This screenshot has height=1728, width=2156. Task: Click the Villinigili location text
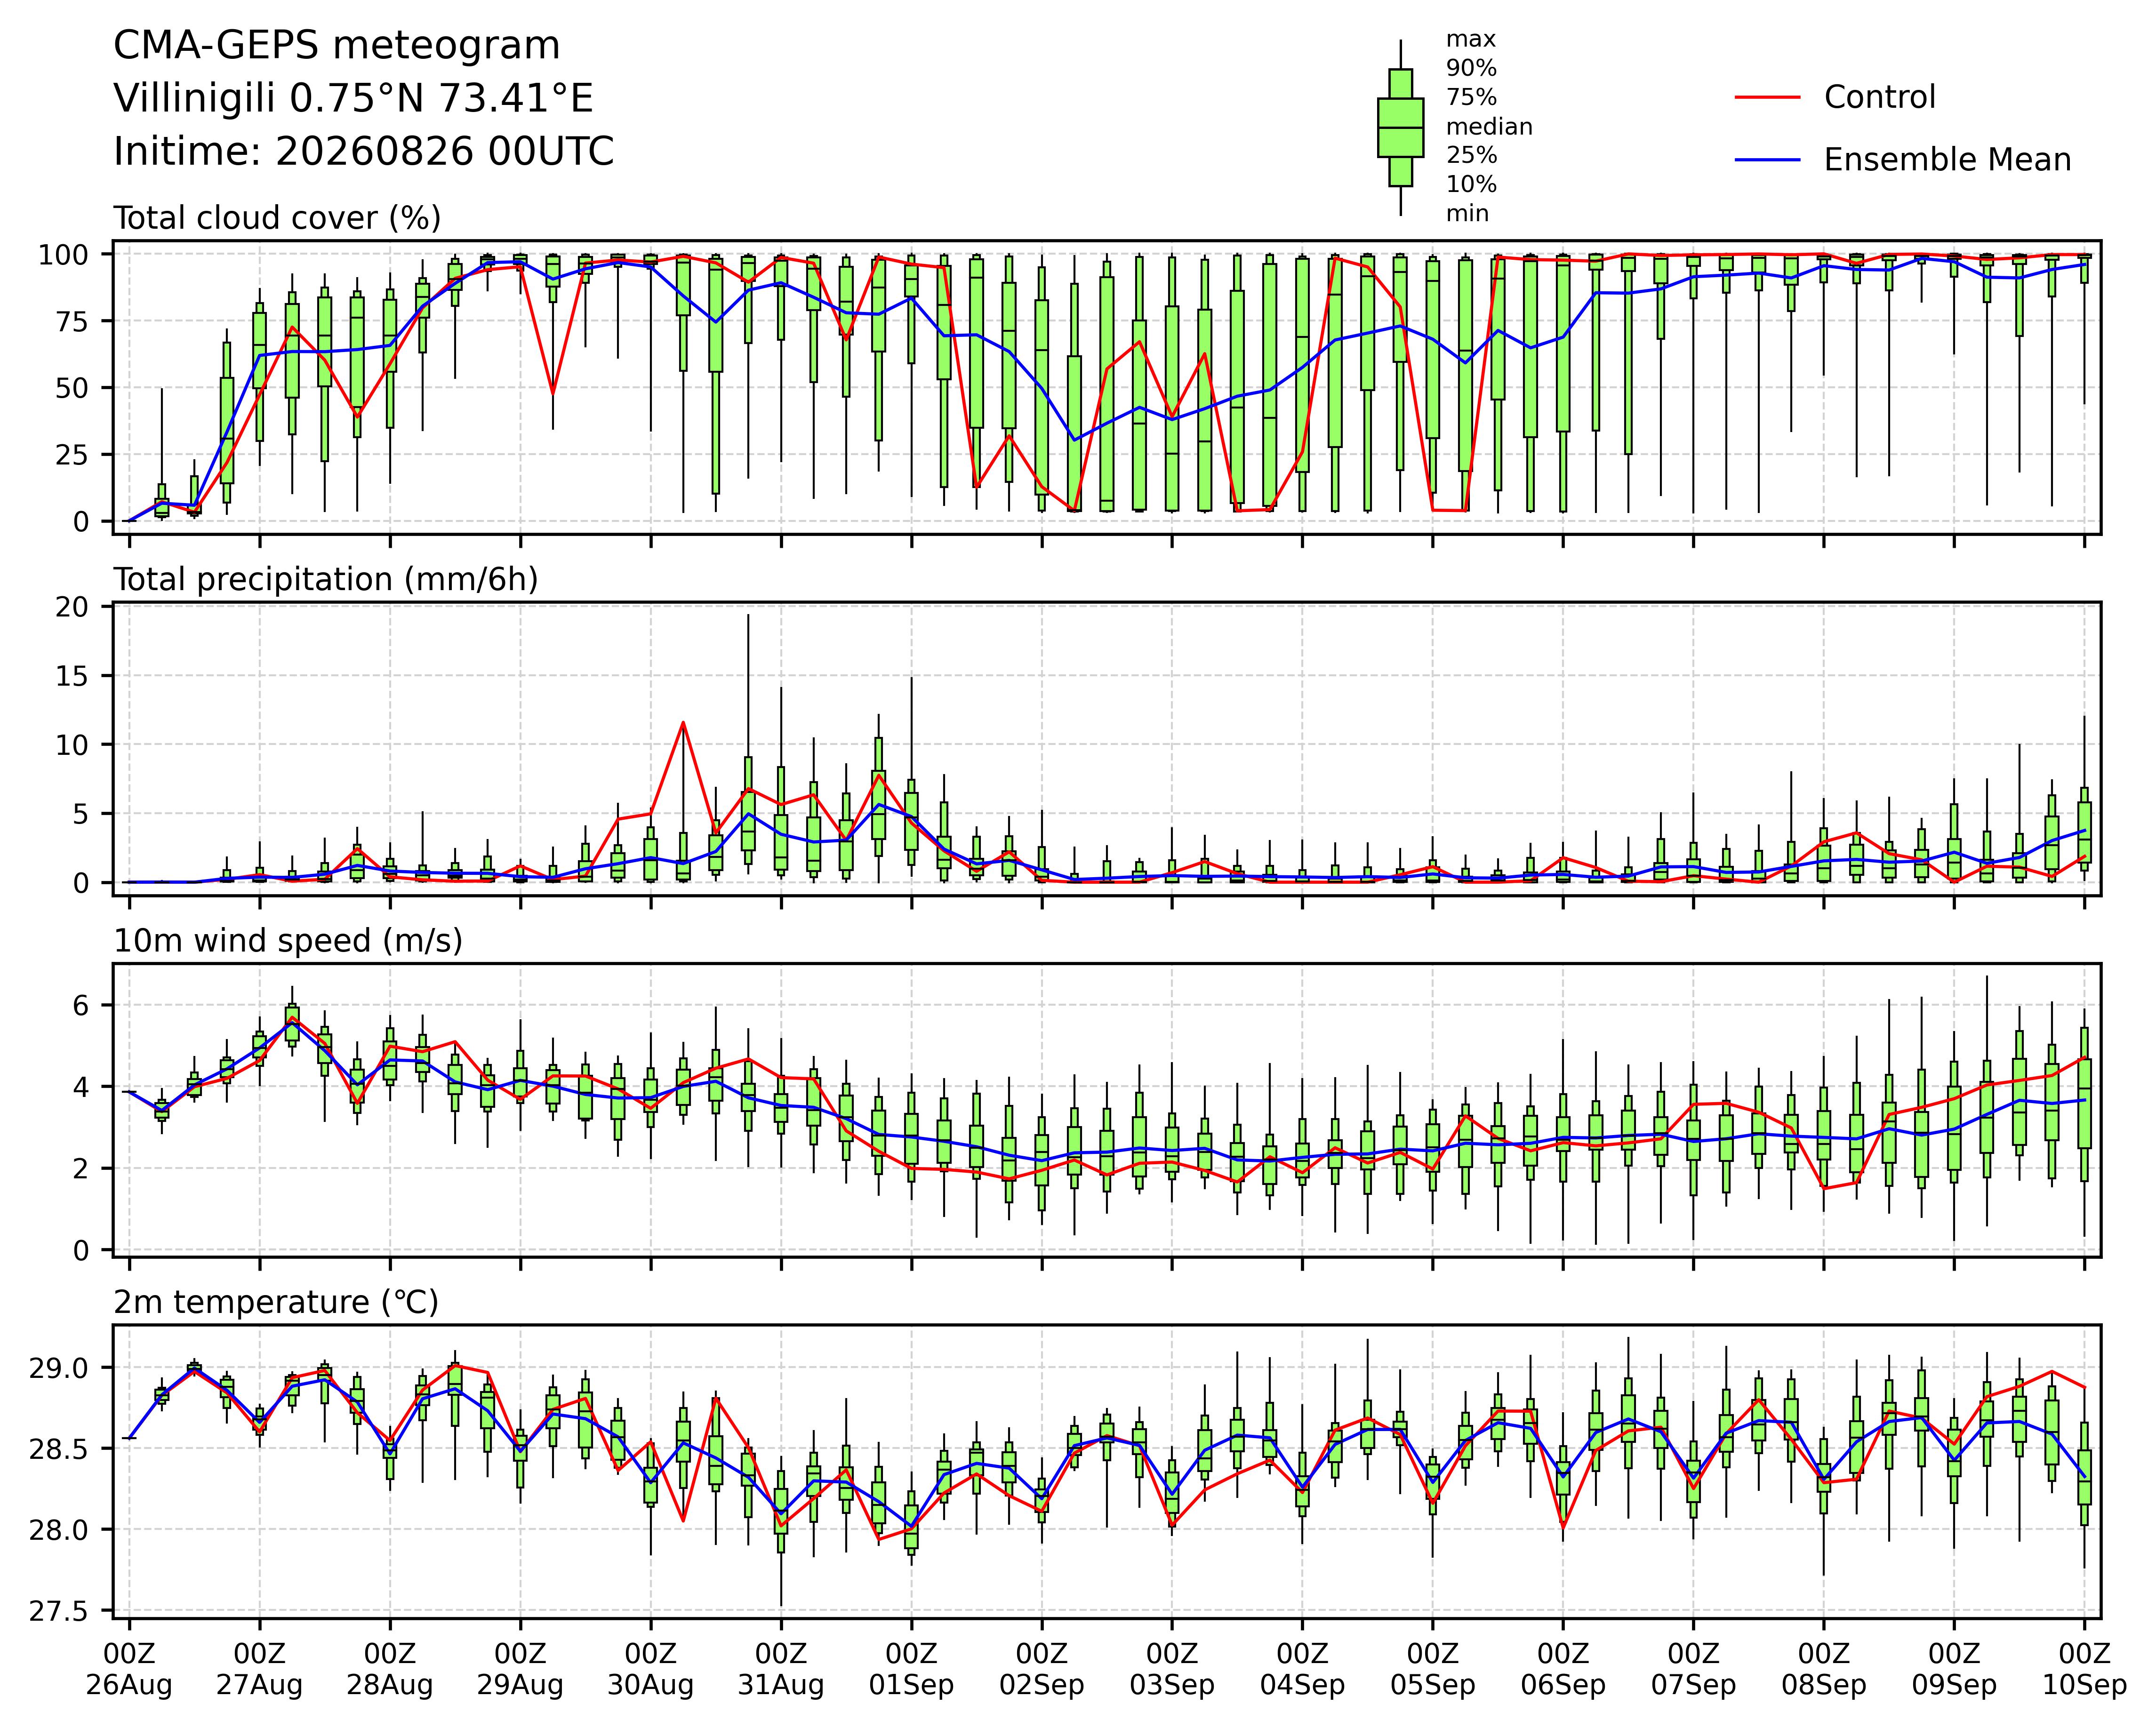(353, 99)
